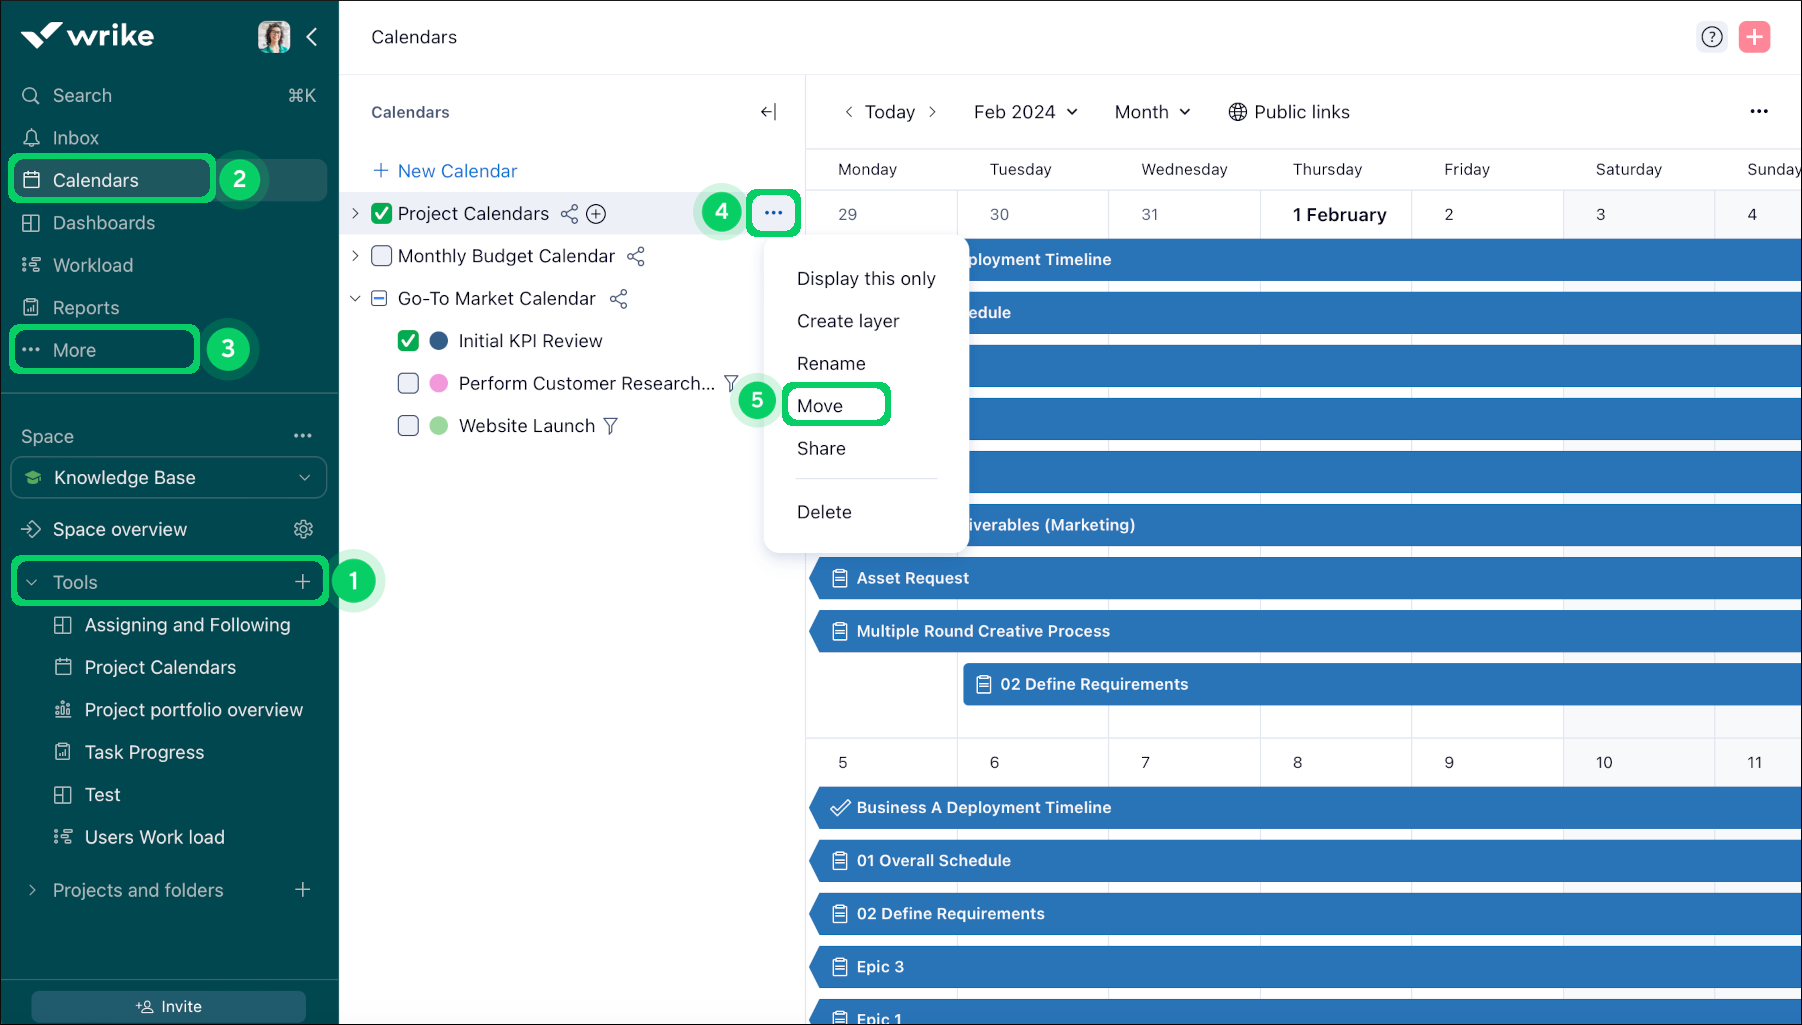This screenshot has height=1025, width=1802.
Task: Expand the Knowledge Base space selector
Action: click(168, 478)
